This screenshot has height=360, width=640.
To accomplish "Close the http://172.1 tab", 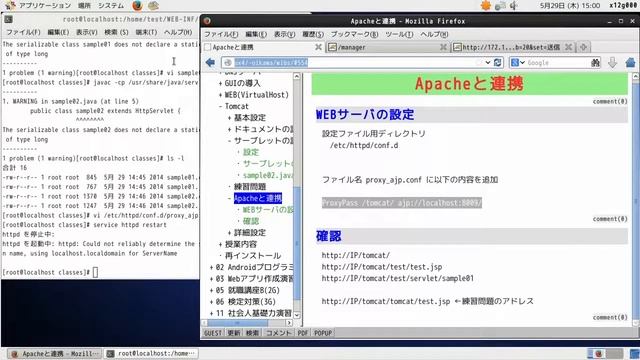I will pos(569,47).
